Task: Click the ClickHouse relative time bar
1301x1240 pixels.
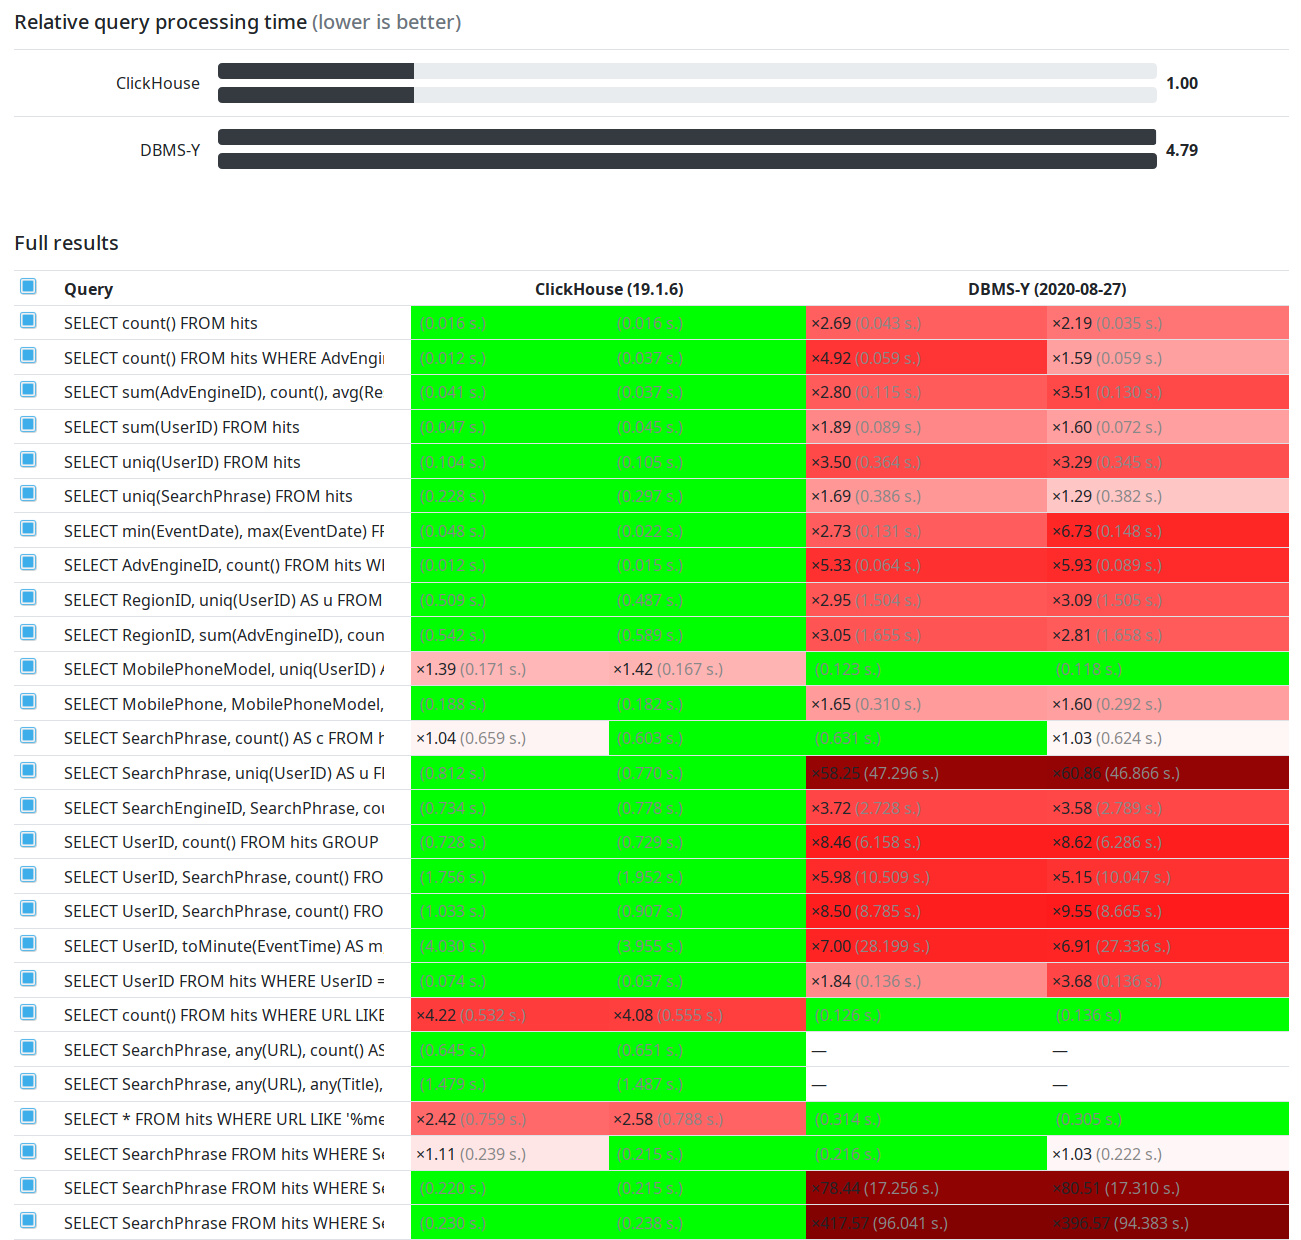Action: [686, 83]
